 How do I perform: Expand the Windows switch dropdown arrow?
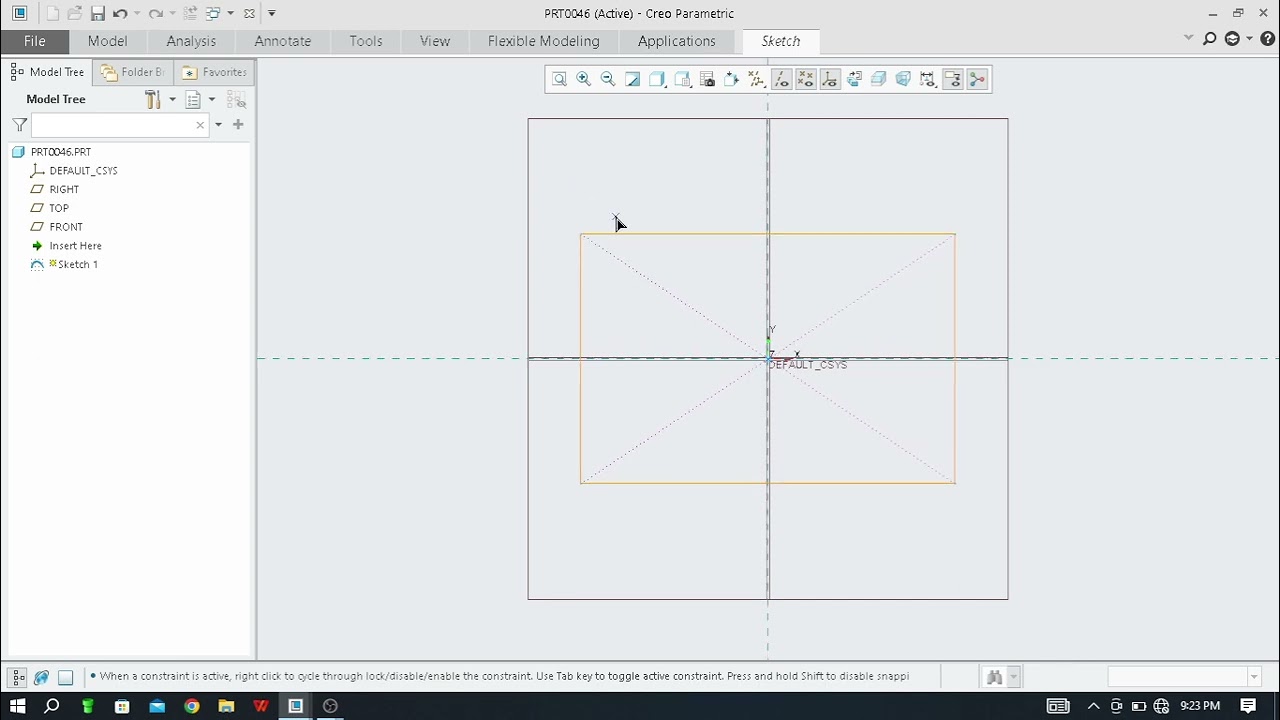coord(231,14)
